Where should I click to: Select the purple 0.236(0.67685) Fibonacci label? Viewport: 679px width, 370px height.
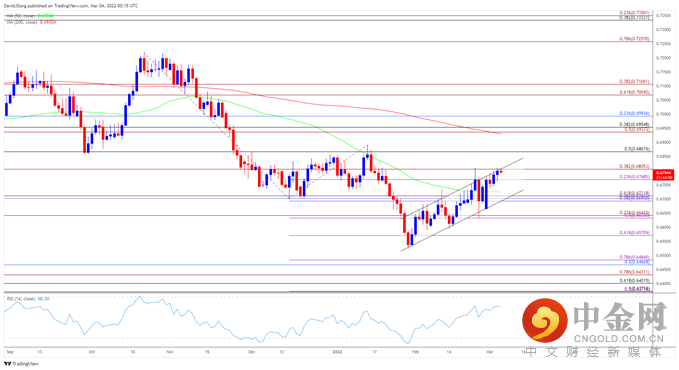coord(634,176)
